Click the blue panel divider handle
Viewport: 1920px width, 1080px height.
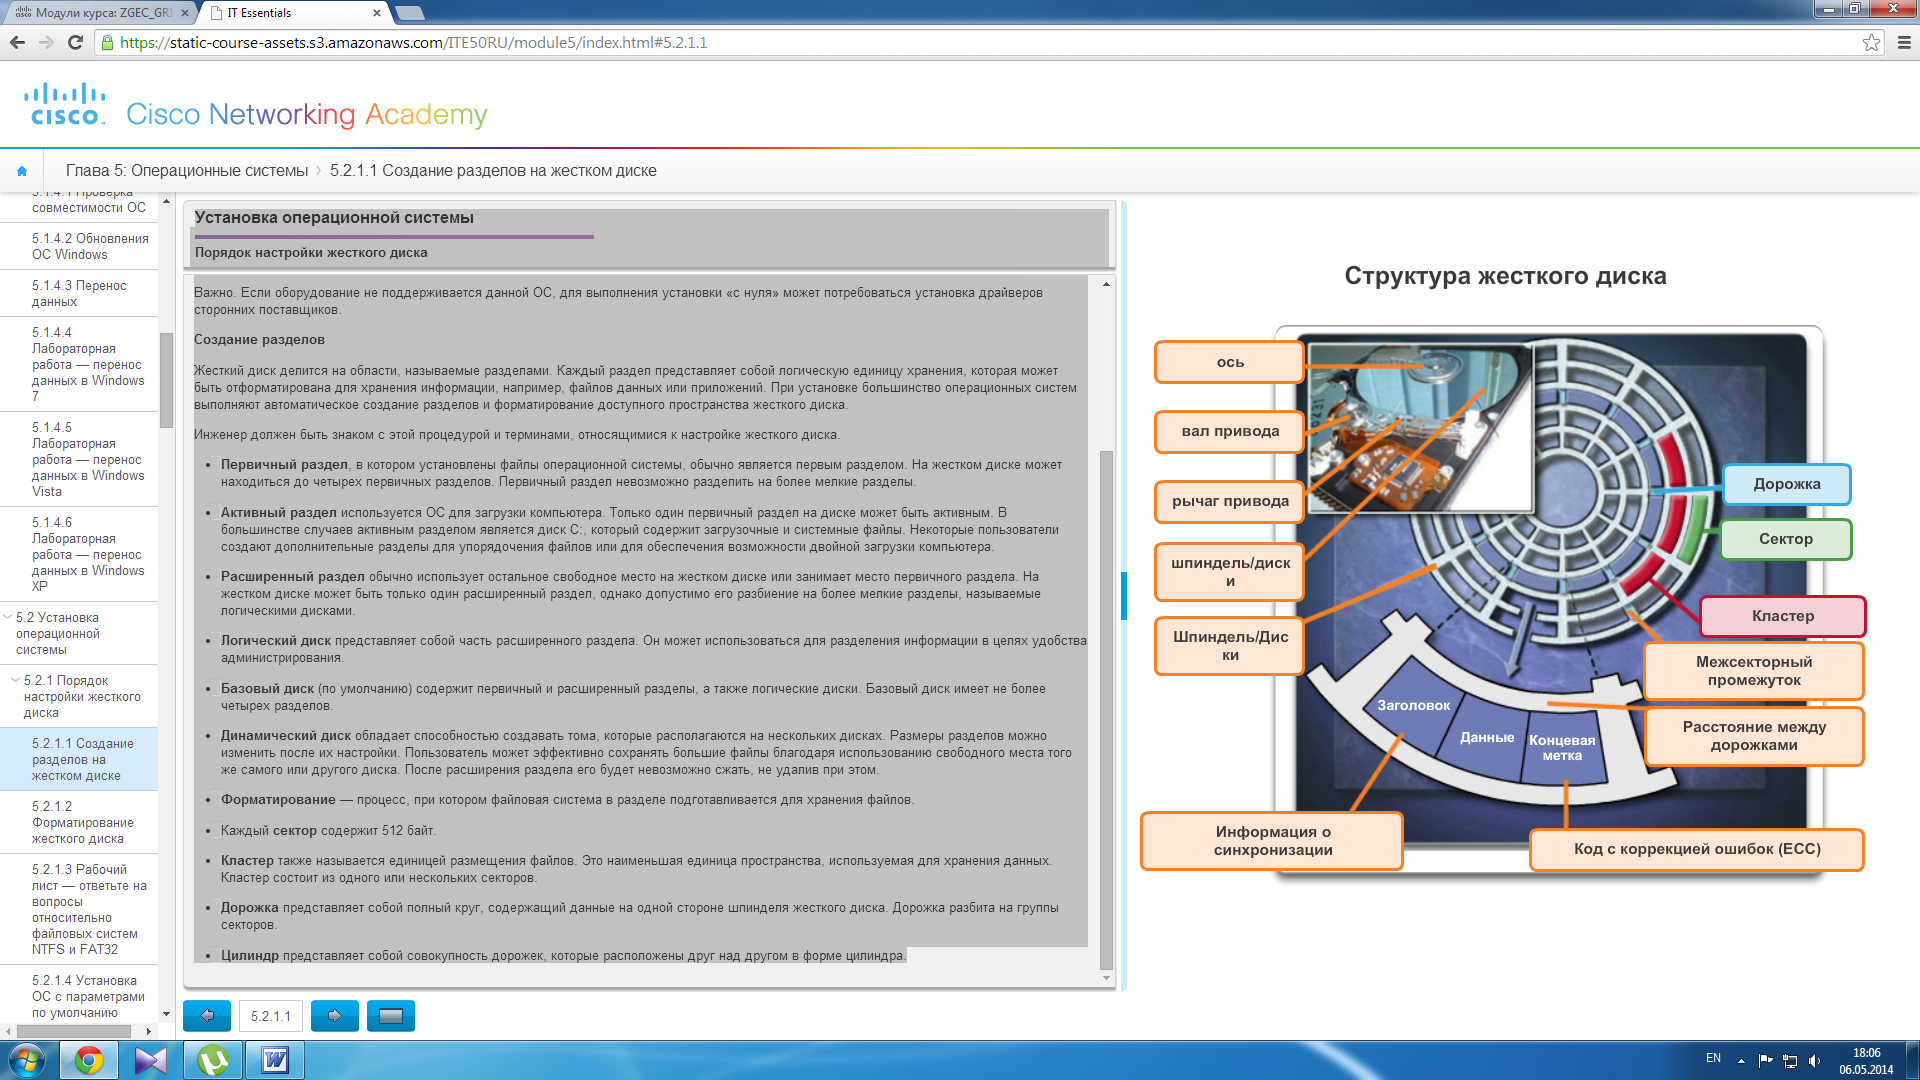click(1124, 596)
